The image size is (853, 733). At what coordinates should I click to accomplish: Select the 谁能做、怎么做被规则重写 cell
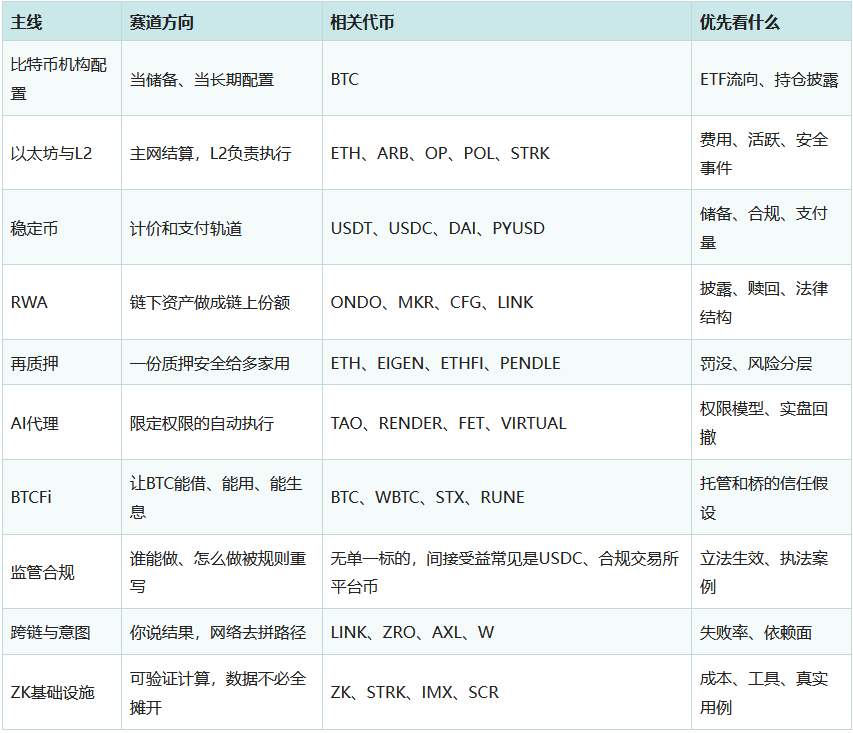(222, 572)
